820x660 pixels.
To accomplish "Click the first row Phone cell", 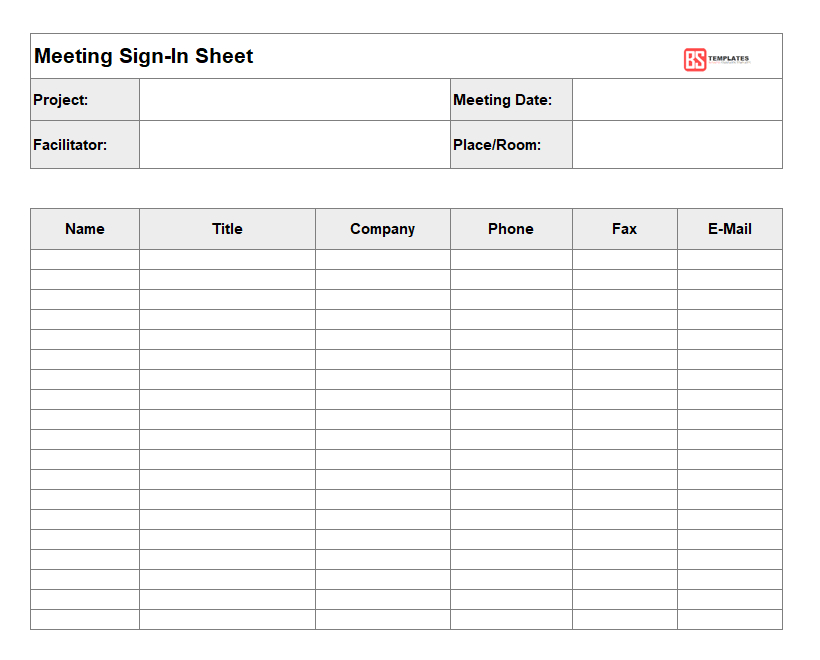I will (511, 259).
